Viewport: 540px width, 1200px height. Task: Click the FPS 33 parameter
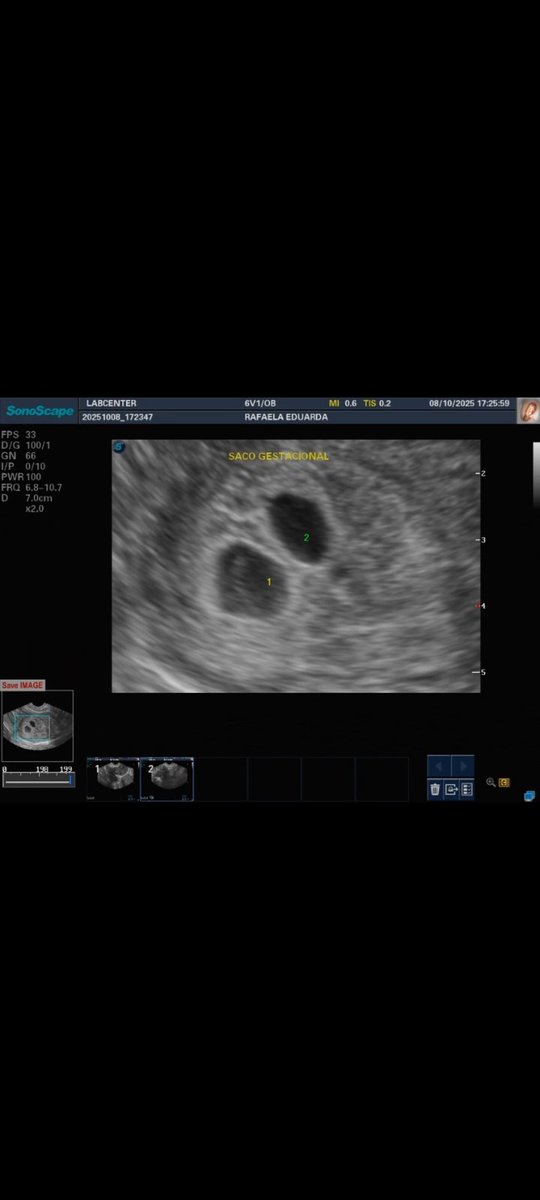(x=19, y=435)
